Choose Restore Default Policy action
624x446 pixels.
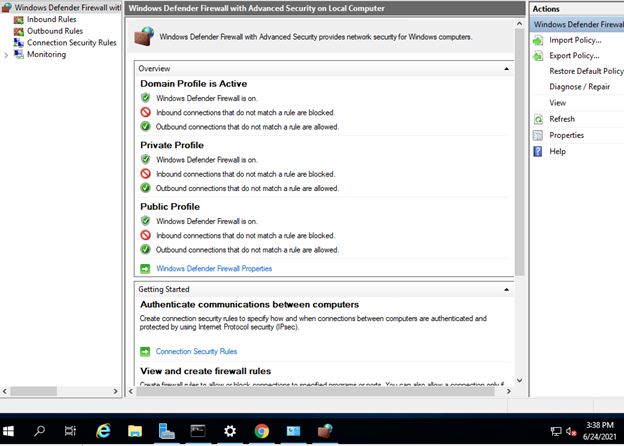click(586, 71)
